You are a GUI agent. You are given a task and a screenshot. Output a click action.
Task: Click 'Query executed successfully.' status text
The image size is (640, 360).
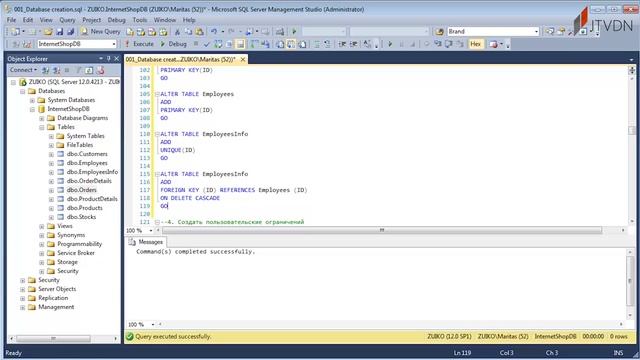[173, 337]
